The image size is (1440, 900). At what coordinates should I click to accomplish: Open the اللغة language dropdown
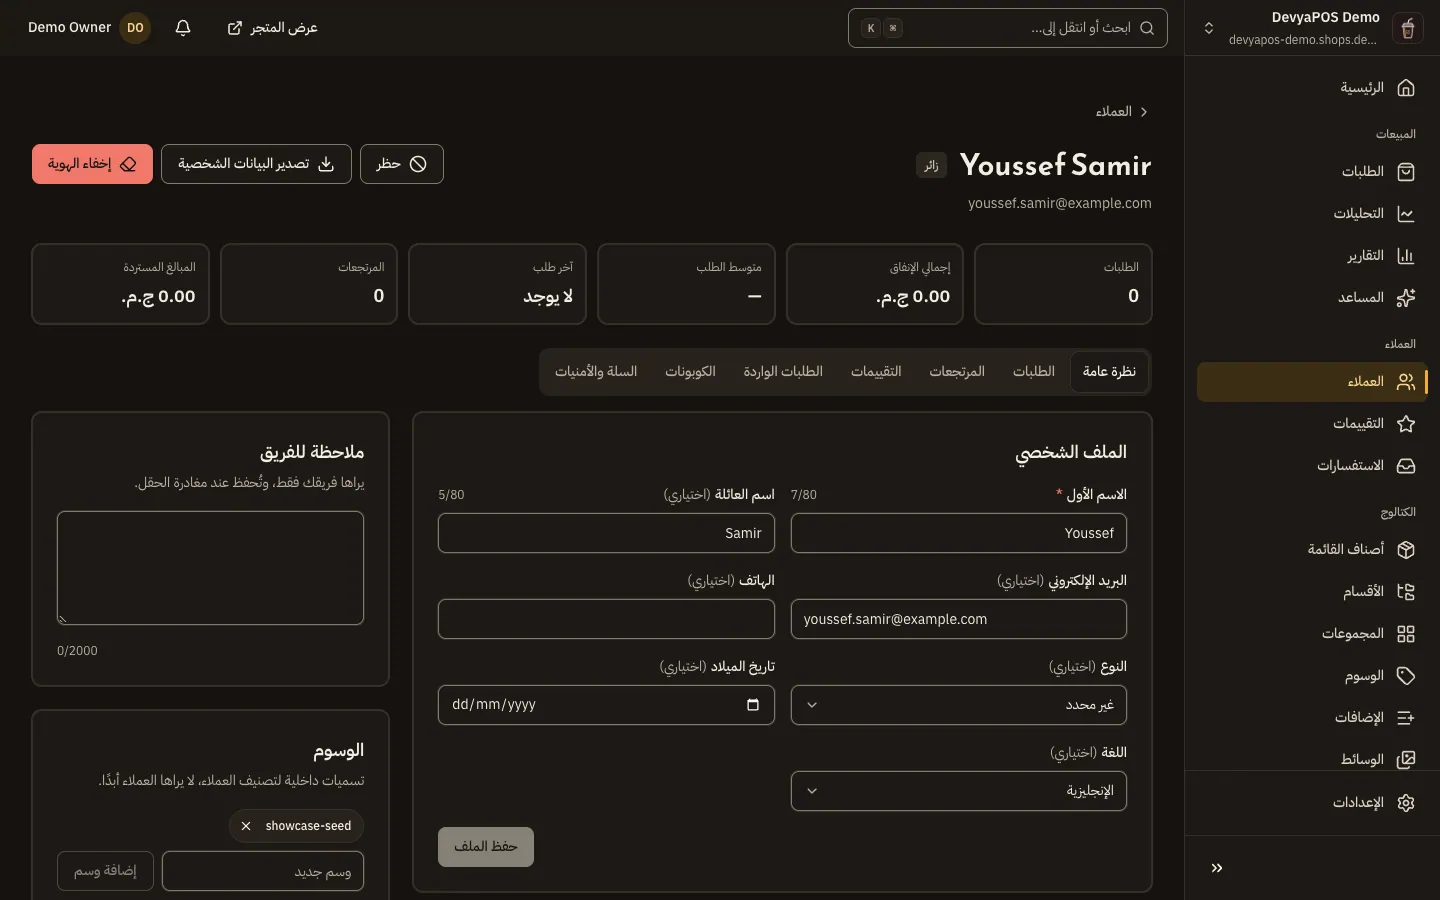(959, 791)
